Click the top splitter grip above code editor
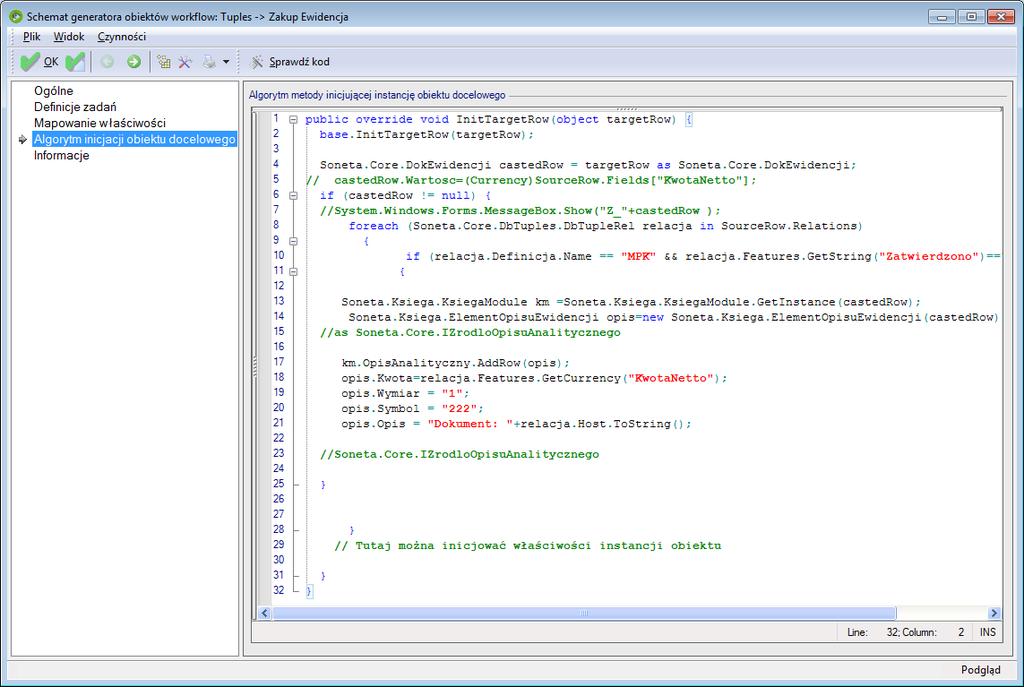The height and width of the screenshot is (687, 1024). (x=627, y=108)
